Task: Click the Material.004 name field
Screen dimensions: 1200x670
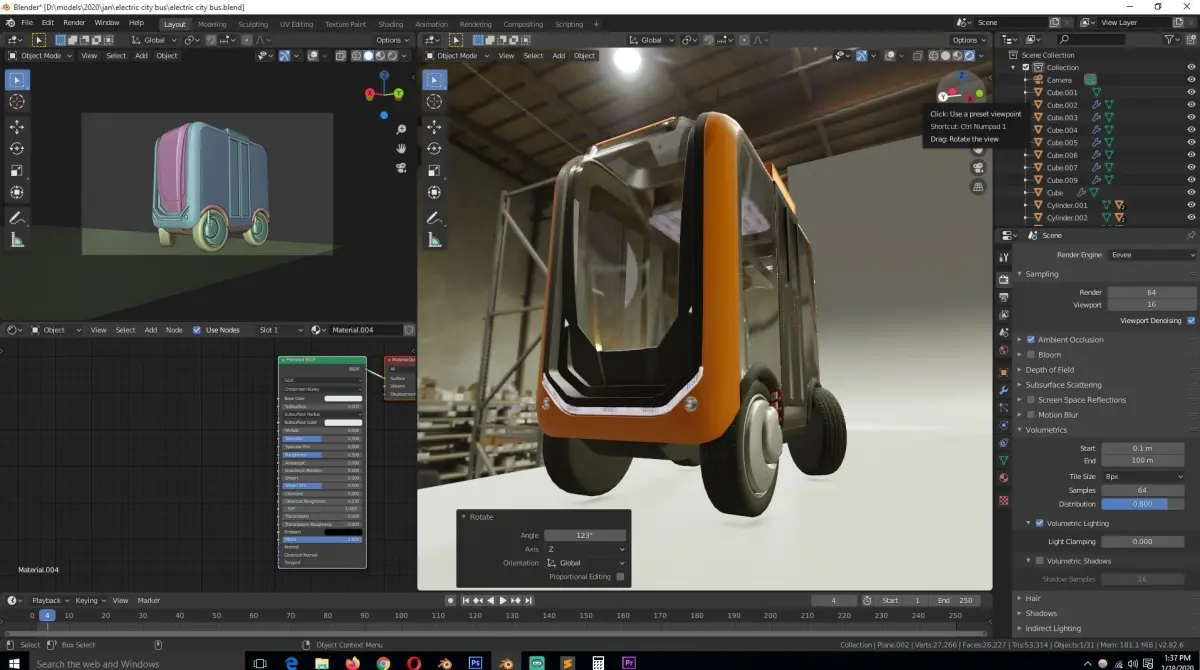Action: click(x=366, y=329)
